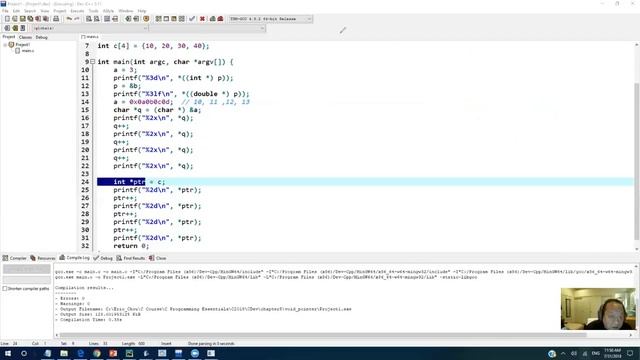Open the empty function dropdown beside globals

click(x=207, y=28)
